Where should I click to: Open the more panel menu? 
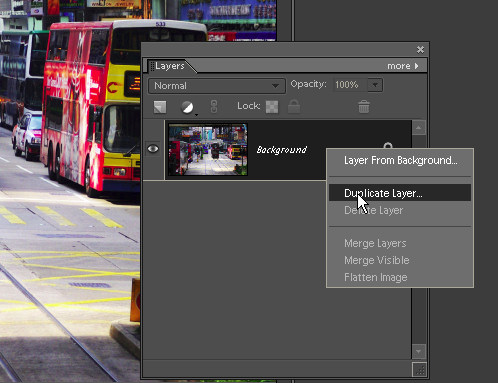[x=403, y=66]
